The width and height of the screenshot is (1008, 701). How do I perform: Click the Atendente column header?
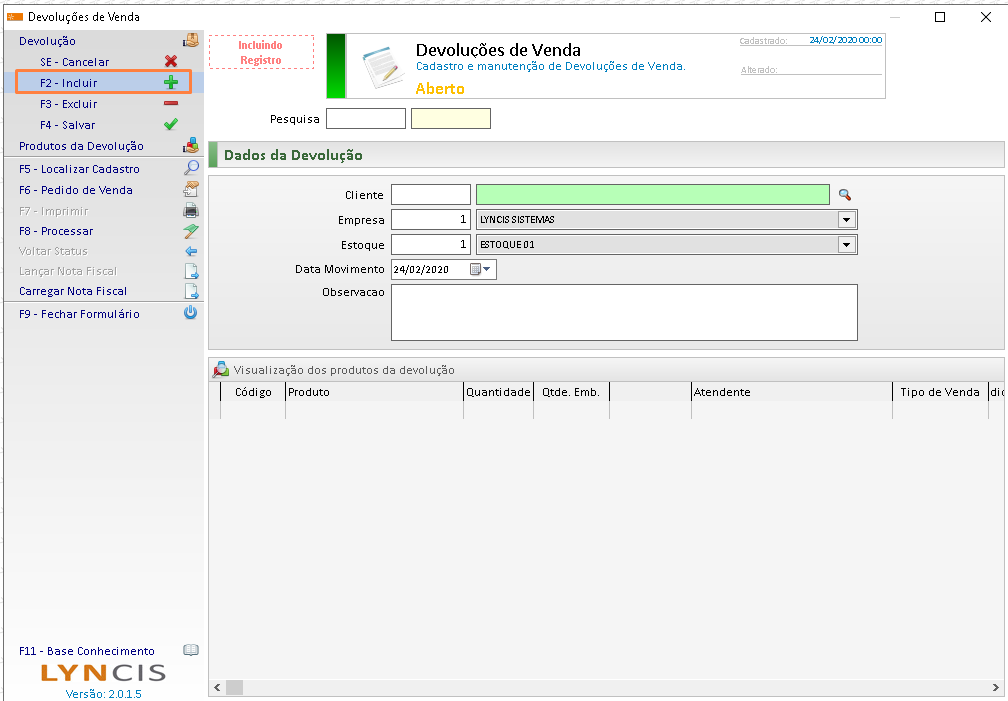tap(790, 392)
